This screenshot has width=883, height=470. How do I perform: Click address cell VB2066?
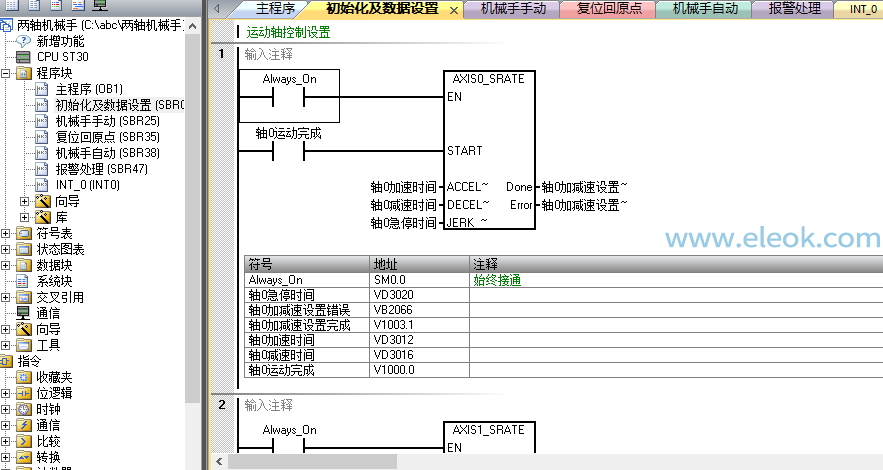point(420,310)
